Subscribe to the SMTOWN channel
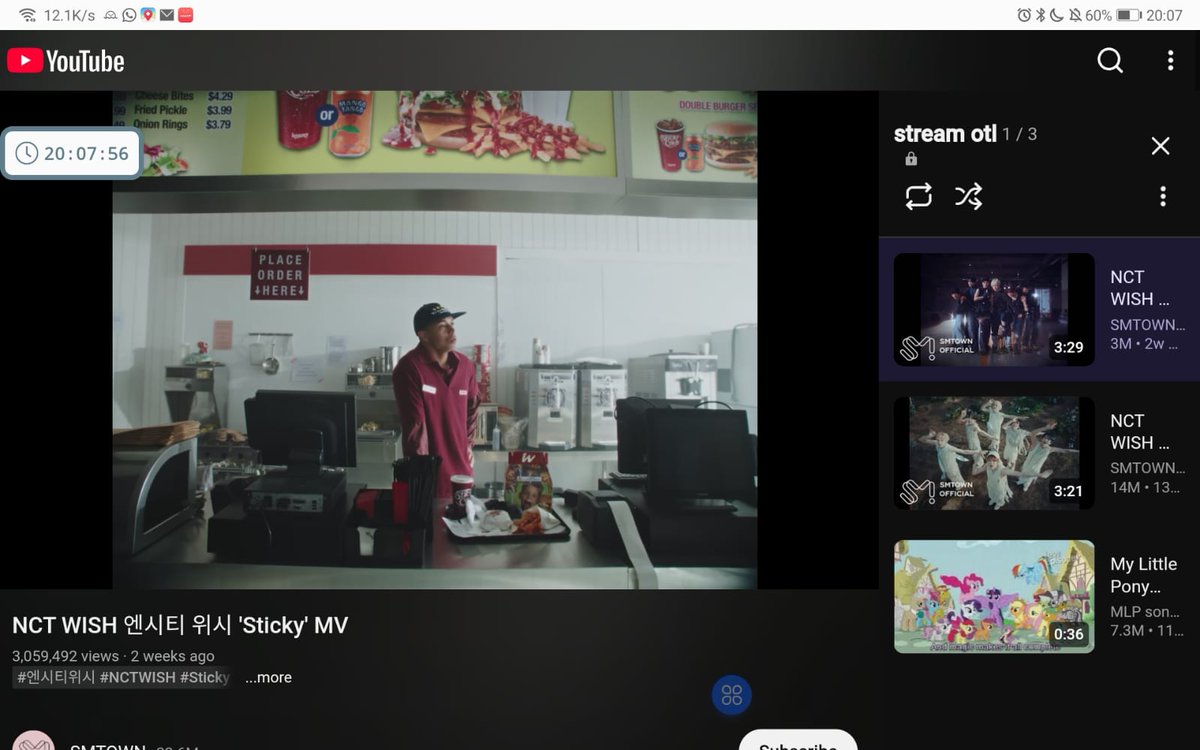 (798, 742)
